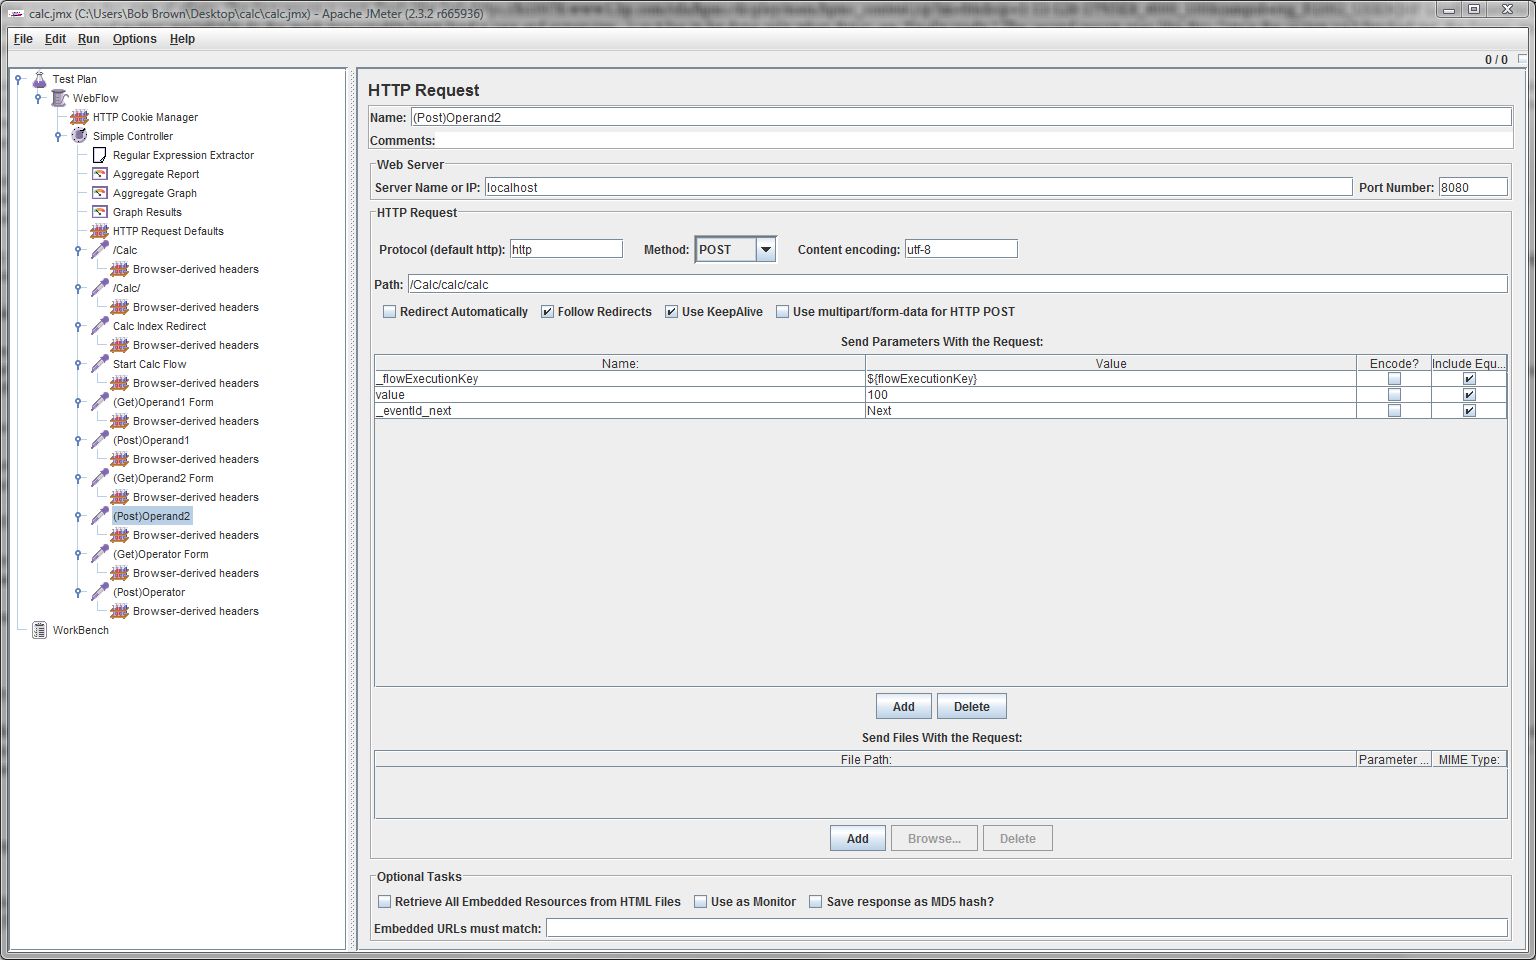
Task: Click the Embedded URLs must match field
Action: [x=1027, y=928]
